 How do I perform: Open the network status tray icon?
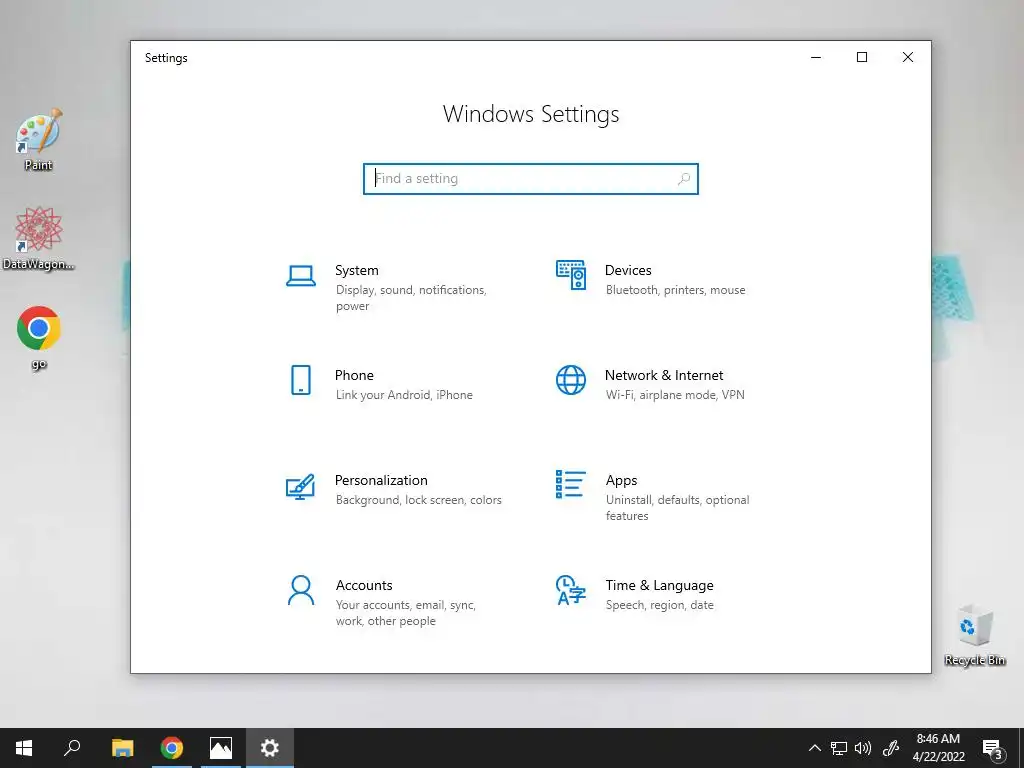pos(839,748)
